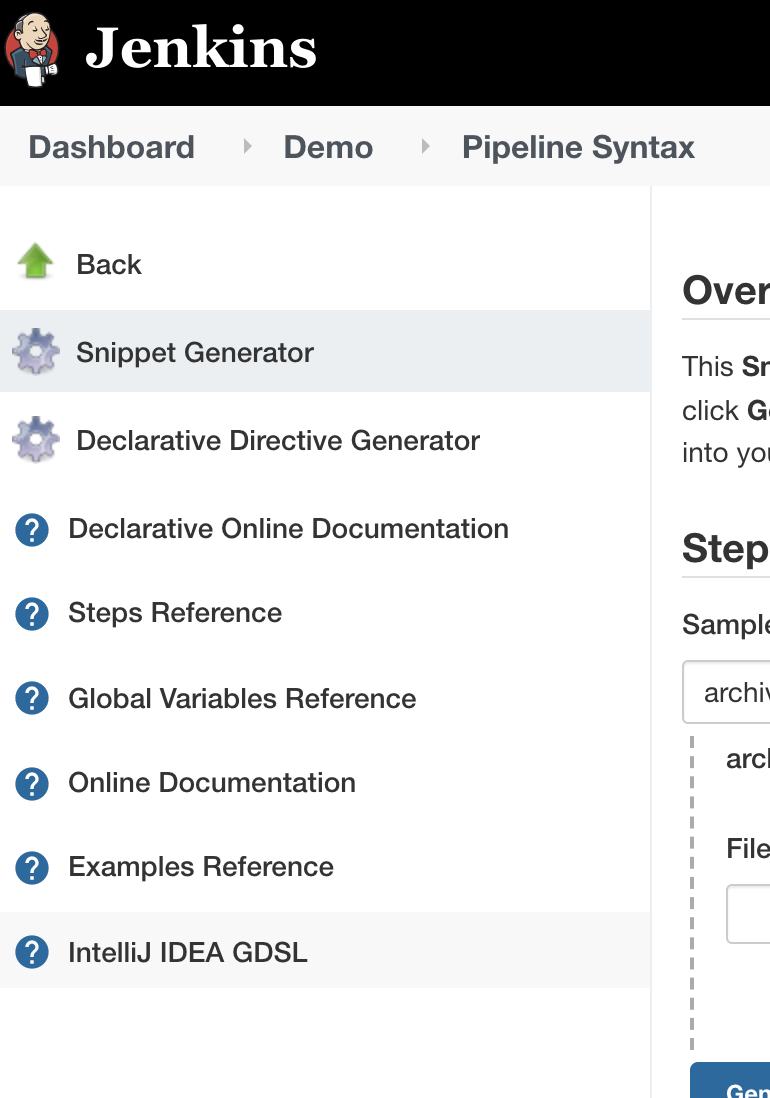Go to Dashboard breadcrumb

111,148
